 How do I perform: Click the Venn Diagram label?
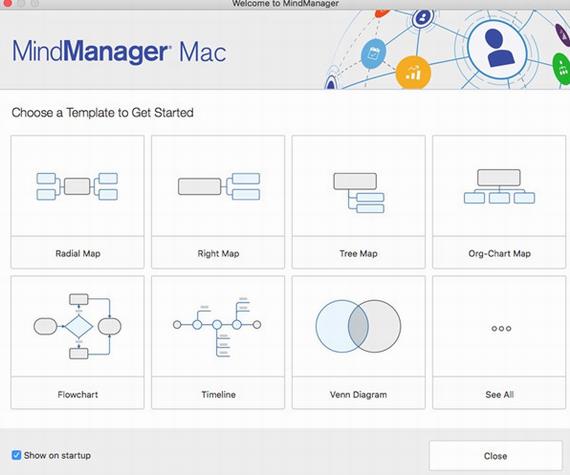358,394
